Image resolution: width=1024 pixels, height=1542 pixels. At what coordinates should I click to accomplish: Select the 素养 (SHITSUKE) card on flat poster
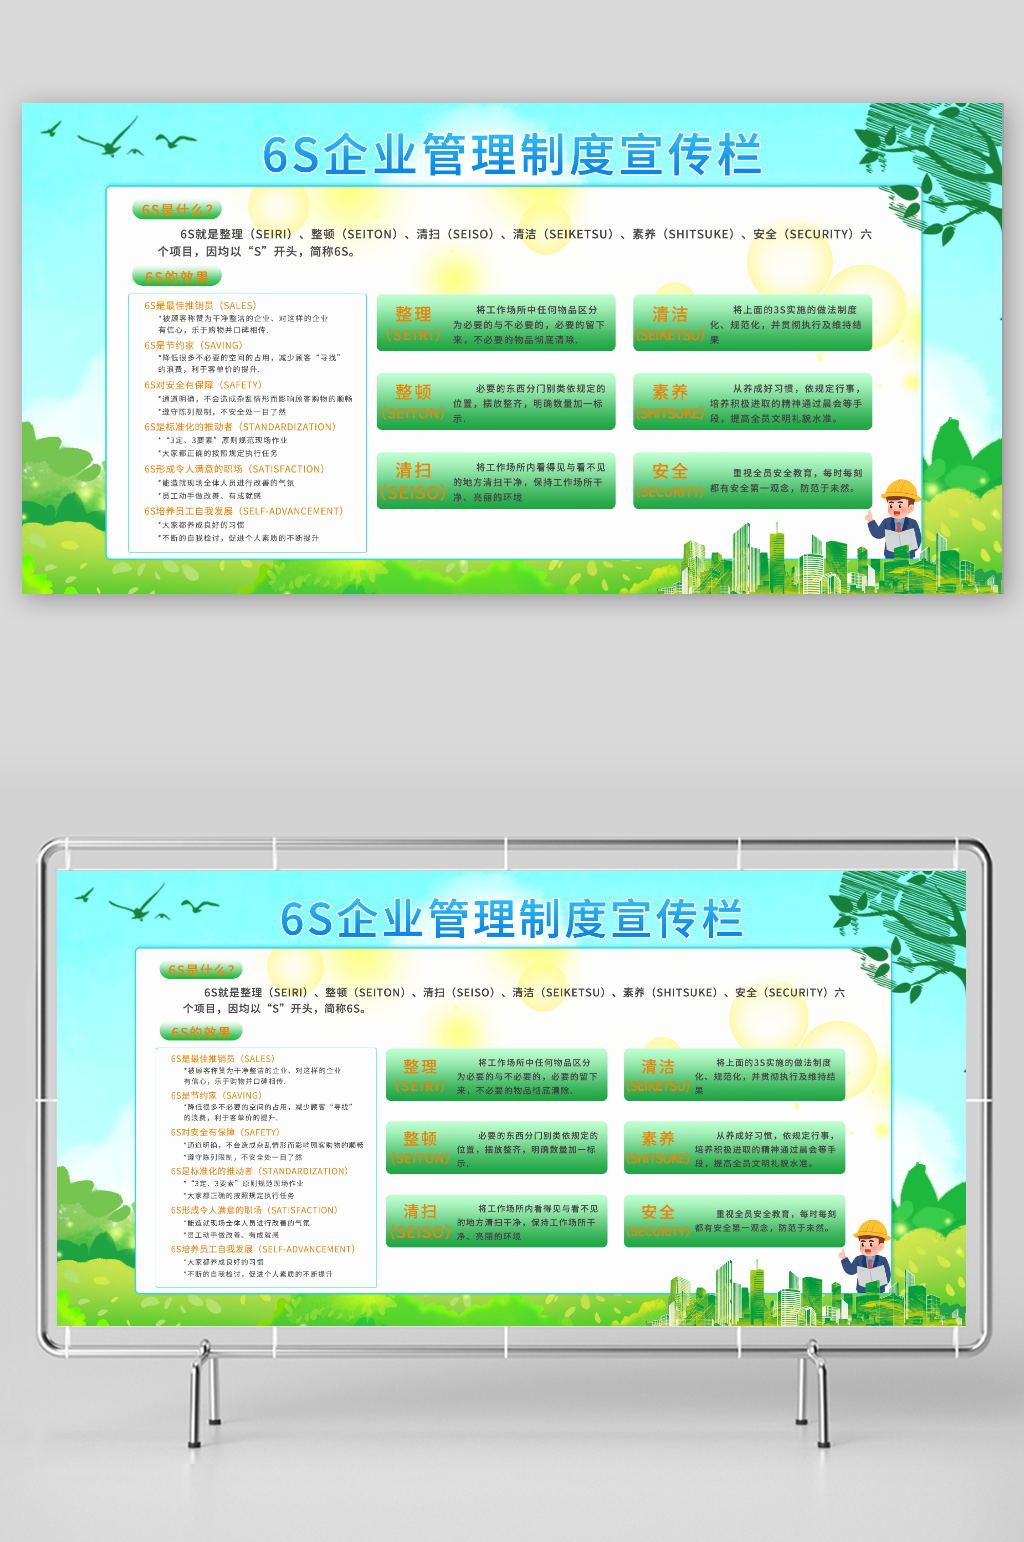[752, 402]
